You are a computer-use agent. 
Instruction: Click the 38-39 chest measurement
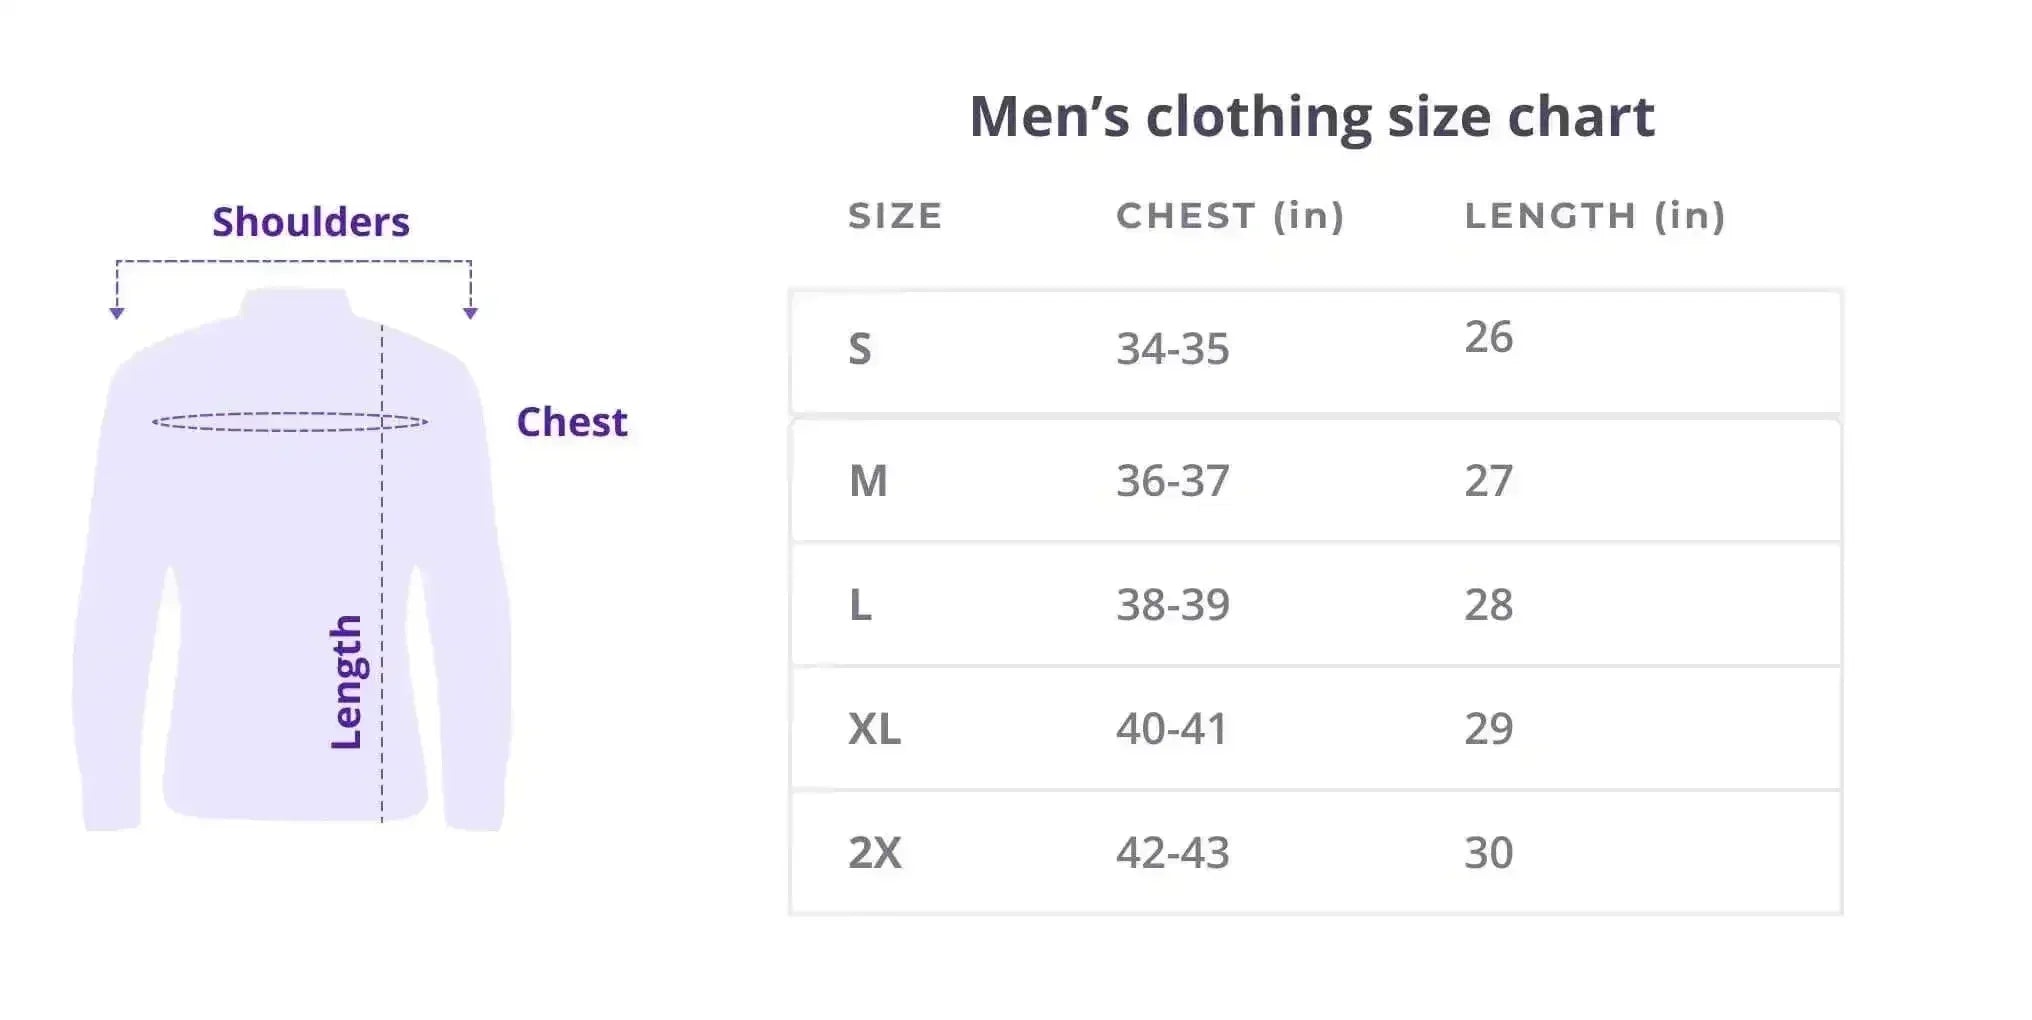(x=1172, y=605)
